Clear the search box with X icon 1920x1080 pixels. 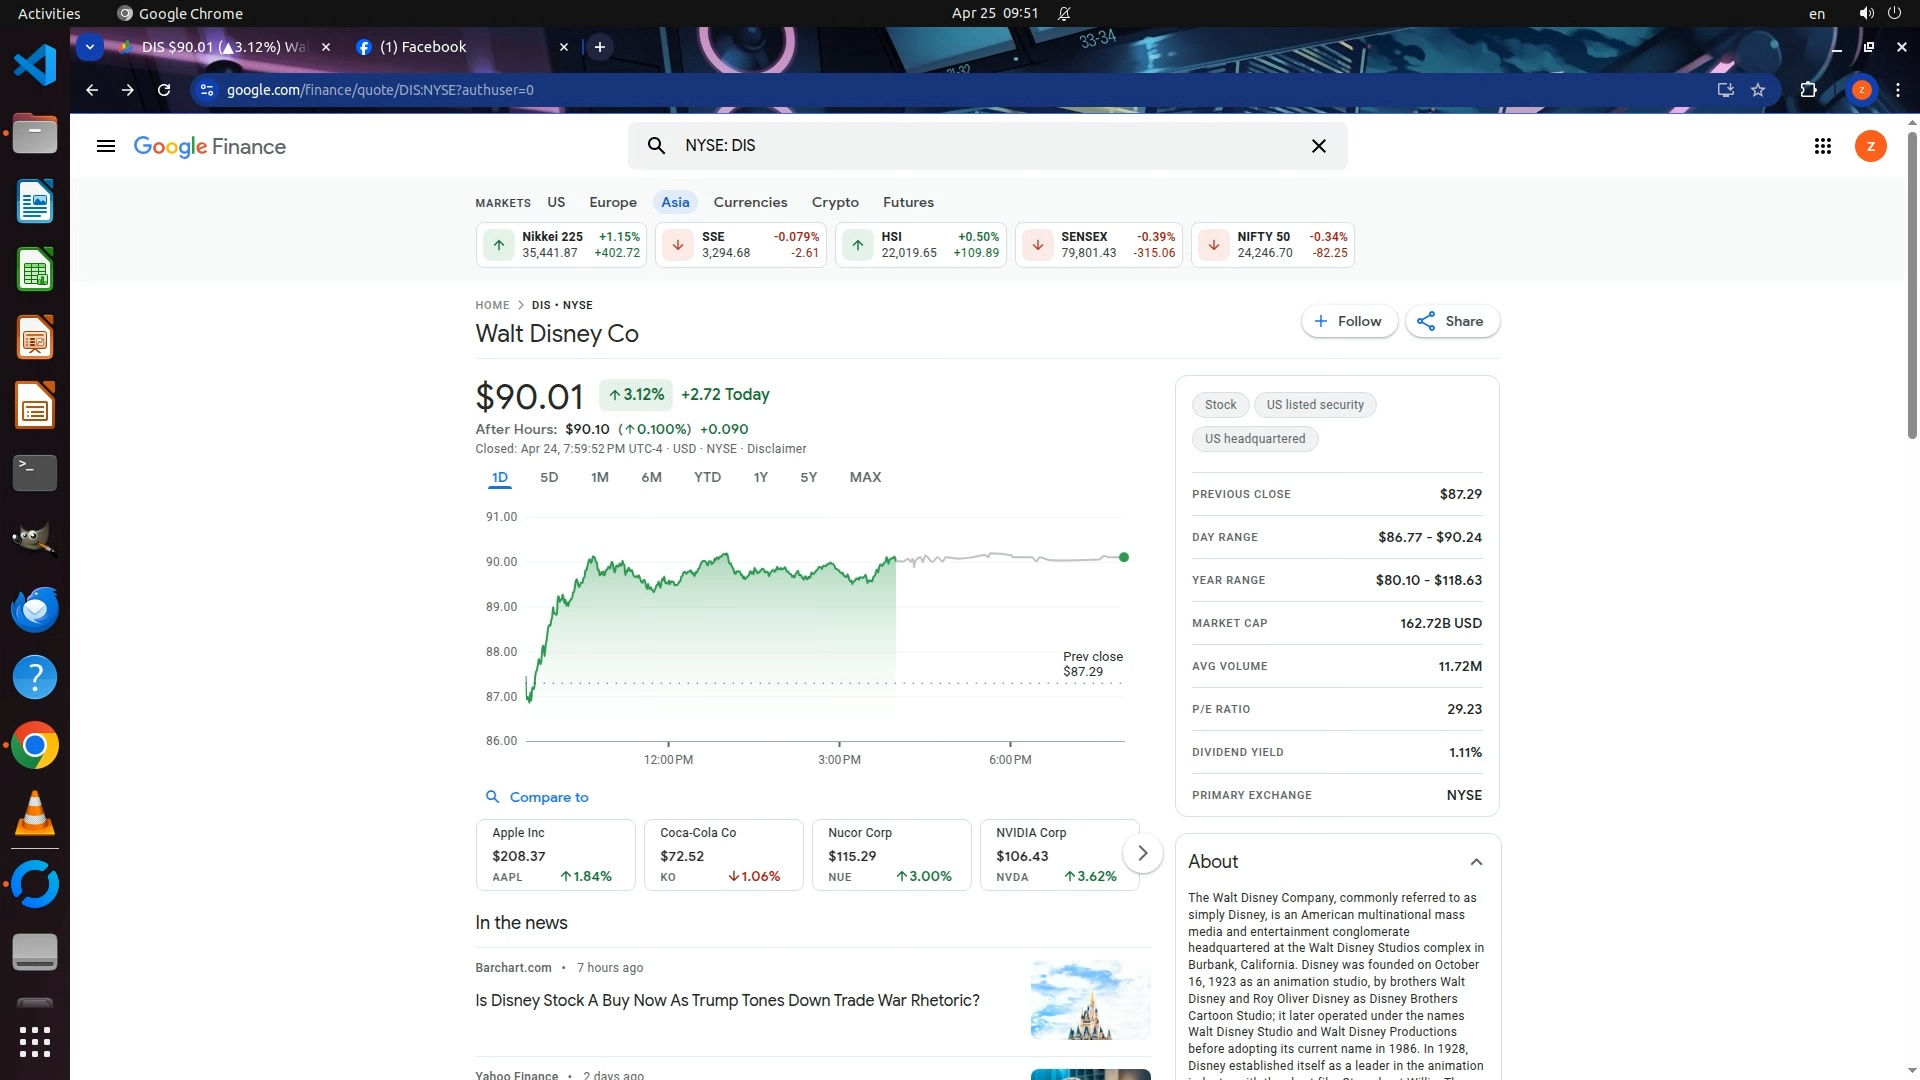click(1318, 146)
